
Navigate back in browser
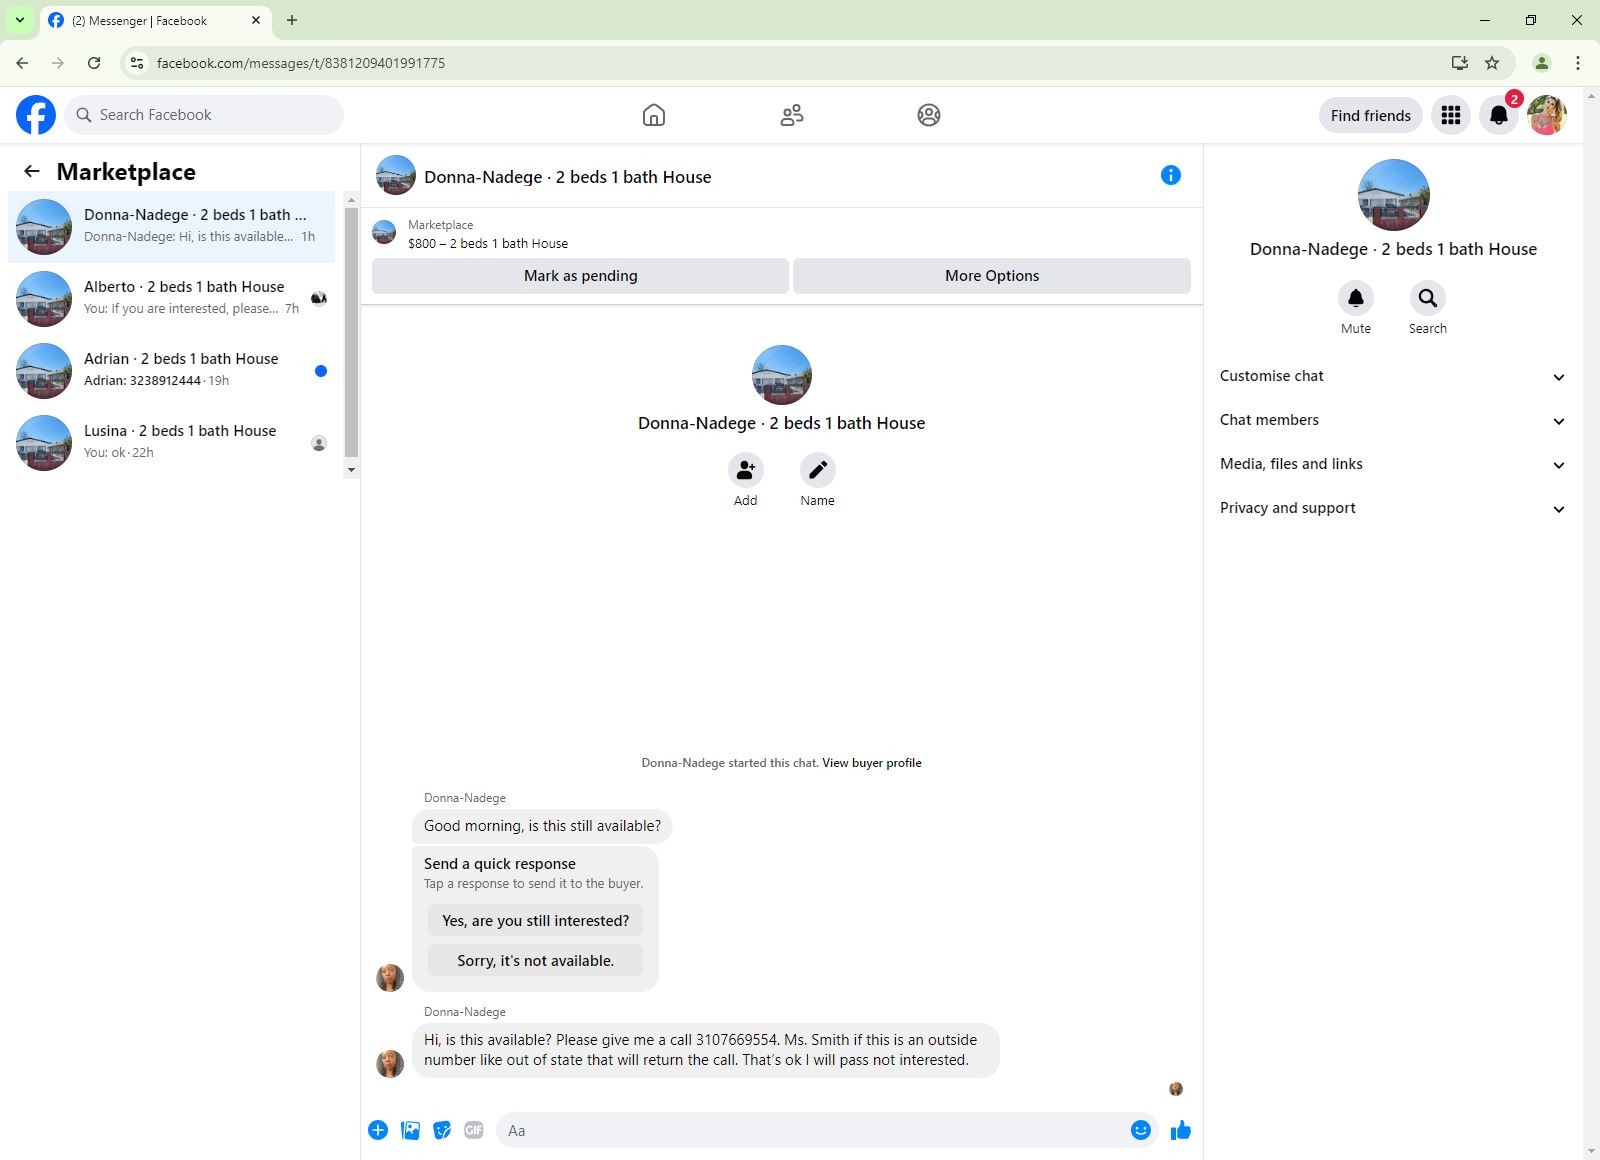pyautogui.click(x=22, y=63)
